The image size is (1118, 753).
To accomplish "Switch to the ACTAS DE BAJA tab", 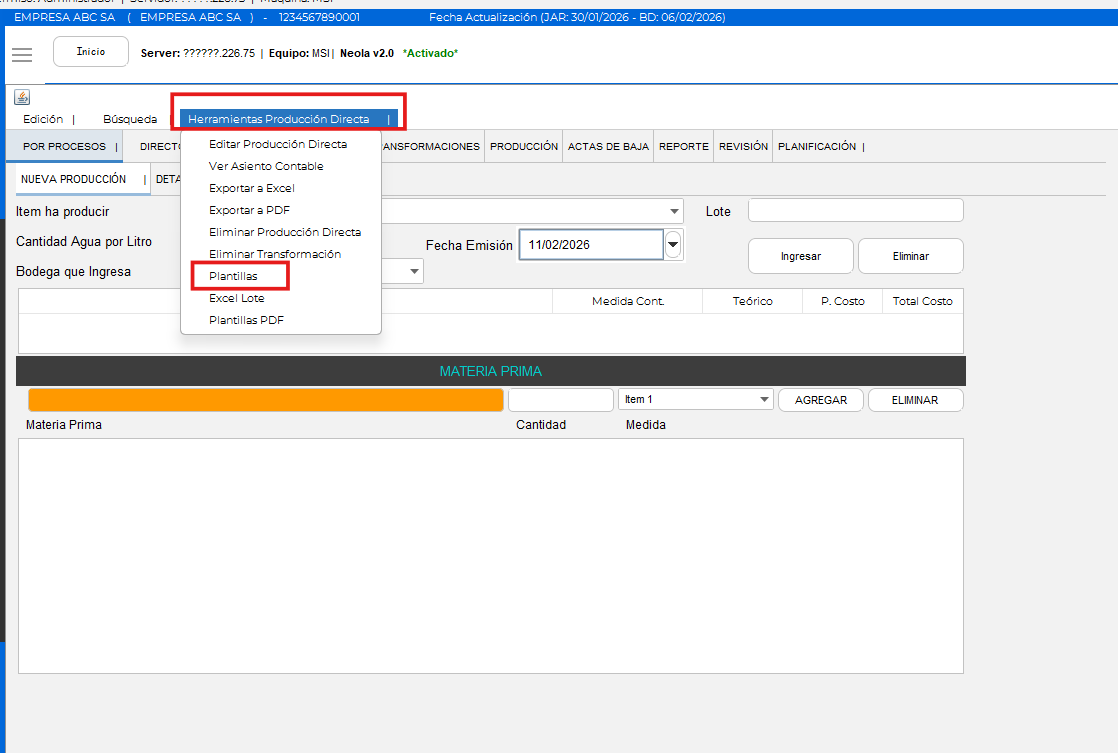I will coord(608,146).
